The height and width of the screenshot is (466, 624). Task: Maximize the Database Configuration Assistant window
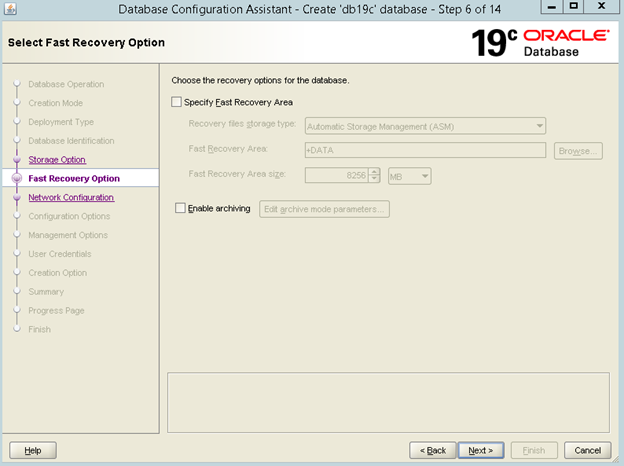tap(573, 6)
